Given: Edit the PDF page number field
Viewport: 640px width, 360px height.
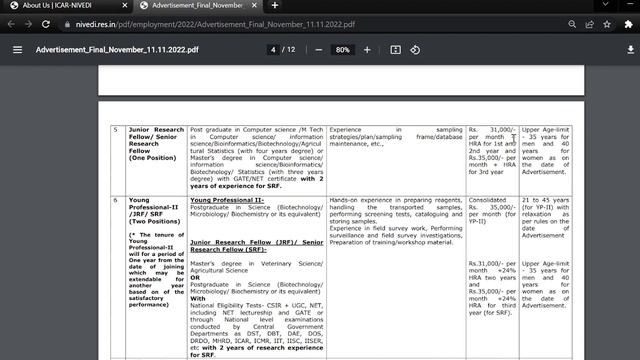Looking at the screenshot, I should tap(273, 50).
